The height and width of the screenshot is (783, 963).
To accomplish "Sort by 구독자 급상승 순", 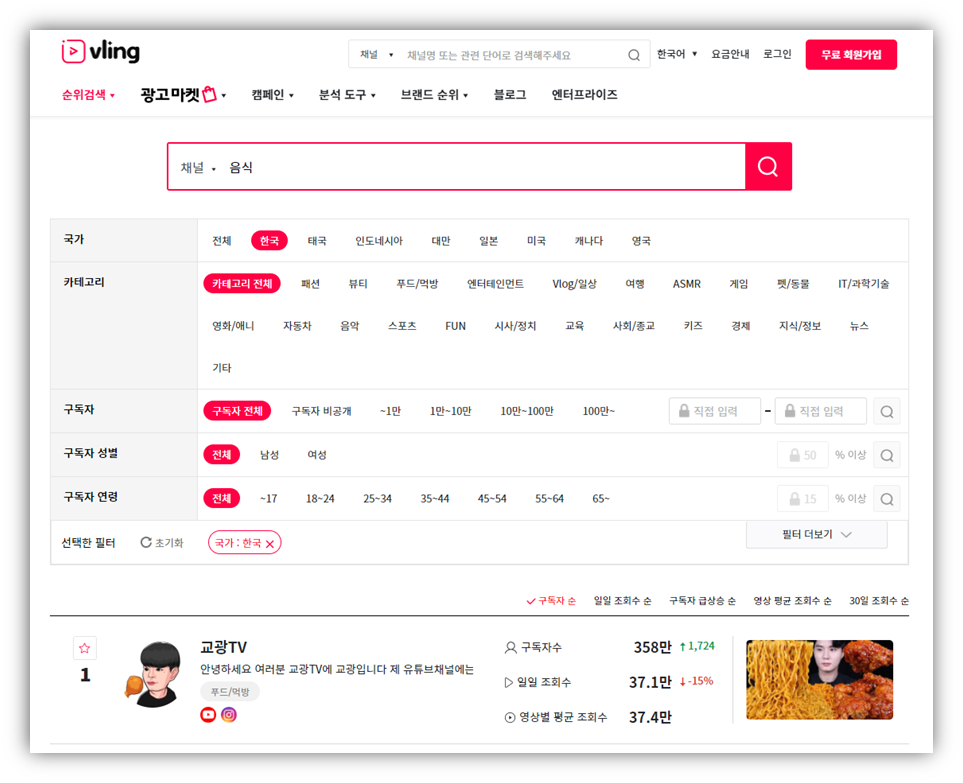I will click(702, 601).
